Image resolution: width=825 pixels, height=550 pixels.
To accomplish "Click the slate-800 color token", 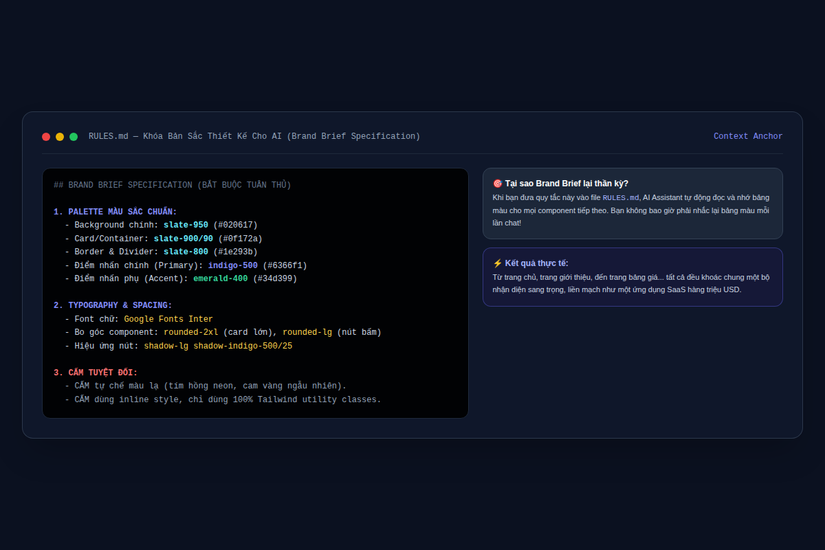I will [186, 252].
